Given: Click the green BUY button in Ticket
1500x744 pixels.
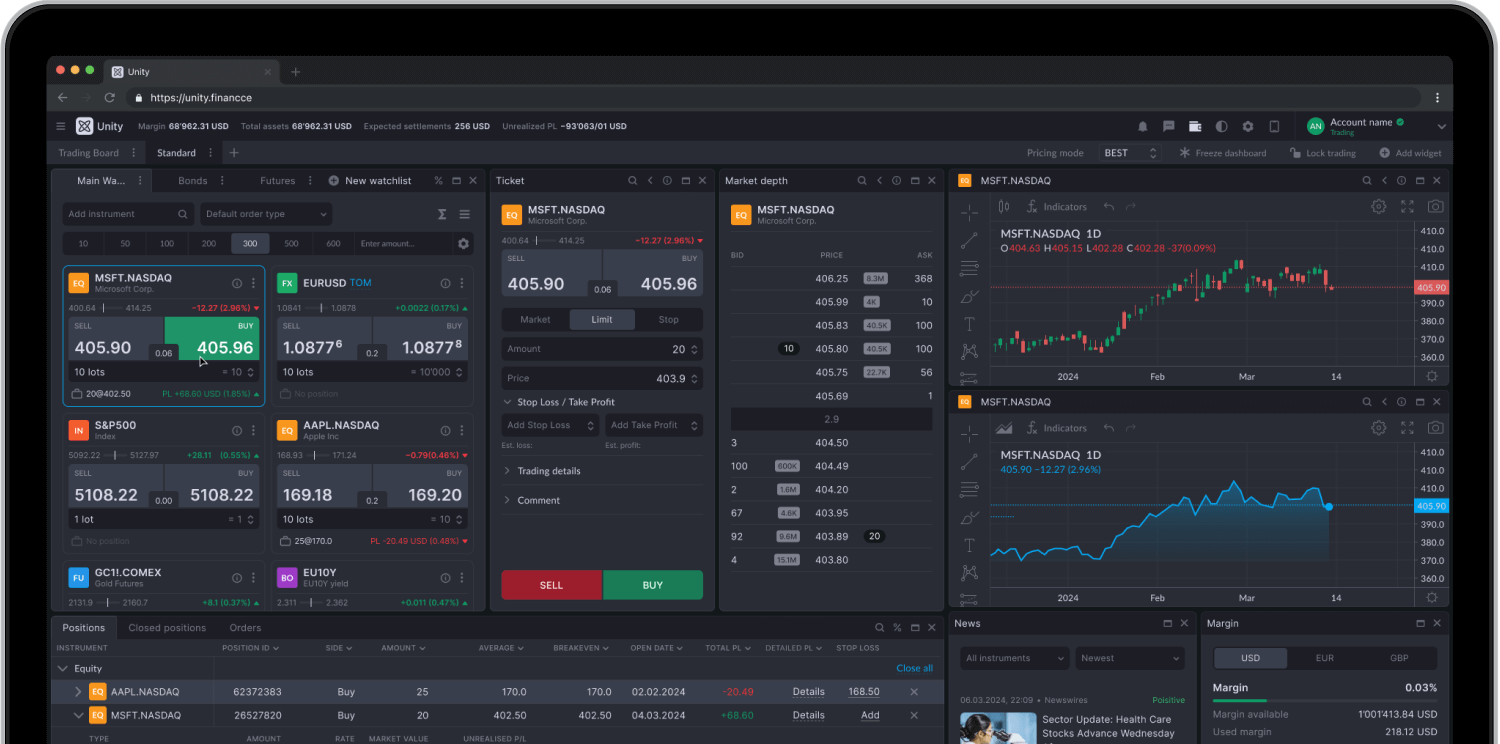Looking at the screenshot, I should tap(653, 585).
